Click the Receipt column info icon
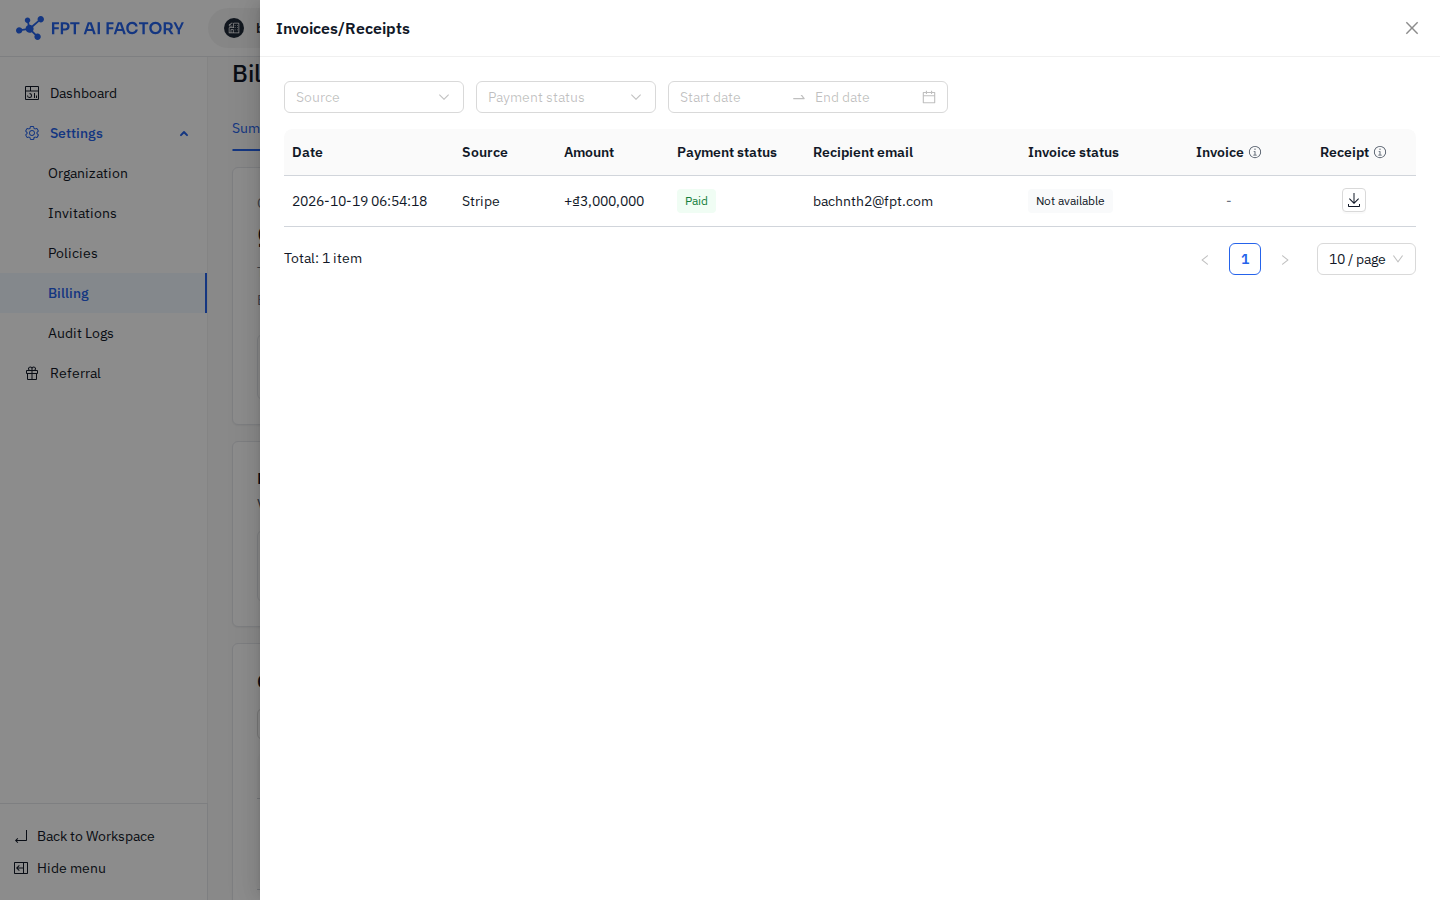This screenshot has width=1440, height=900. tap(1380, 152)
